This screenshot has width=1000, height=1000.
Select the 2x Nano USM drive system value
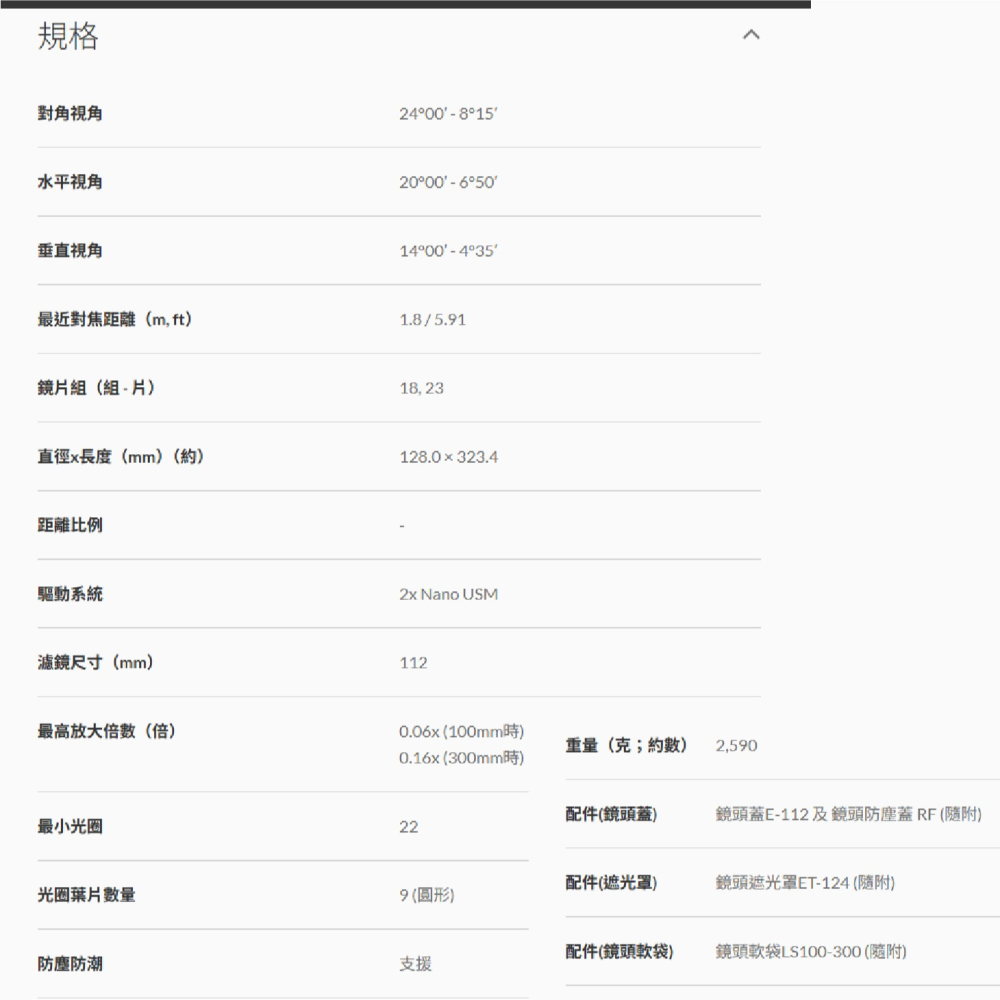(x=449, y=594)
